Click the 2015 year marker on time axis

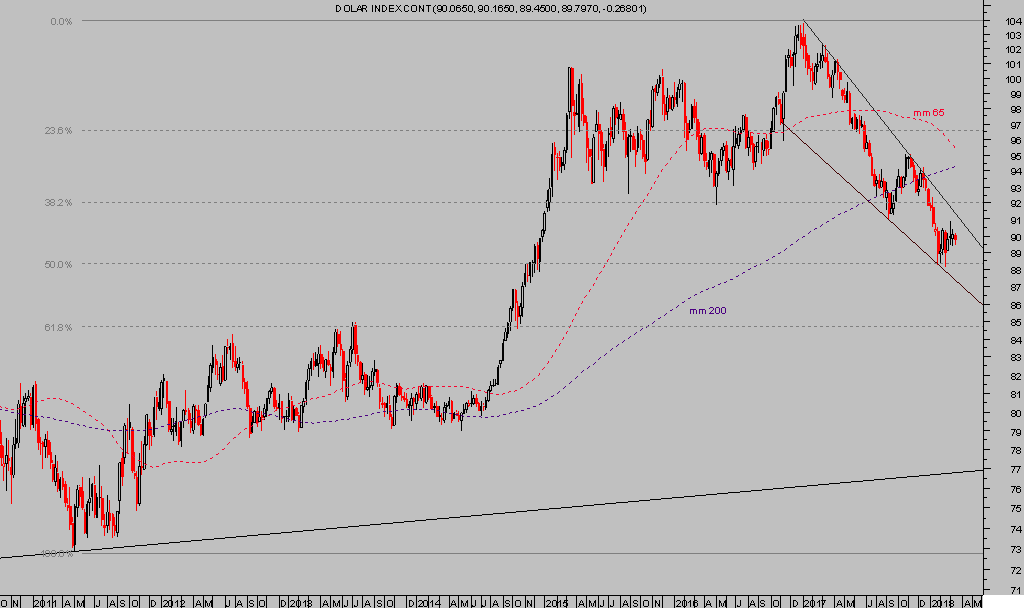(556, 603)
